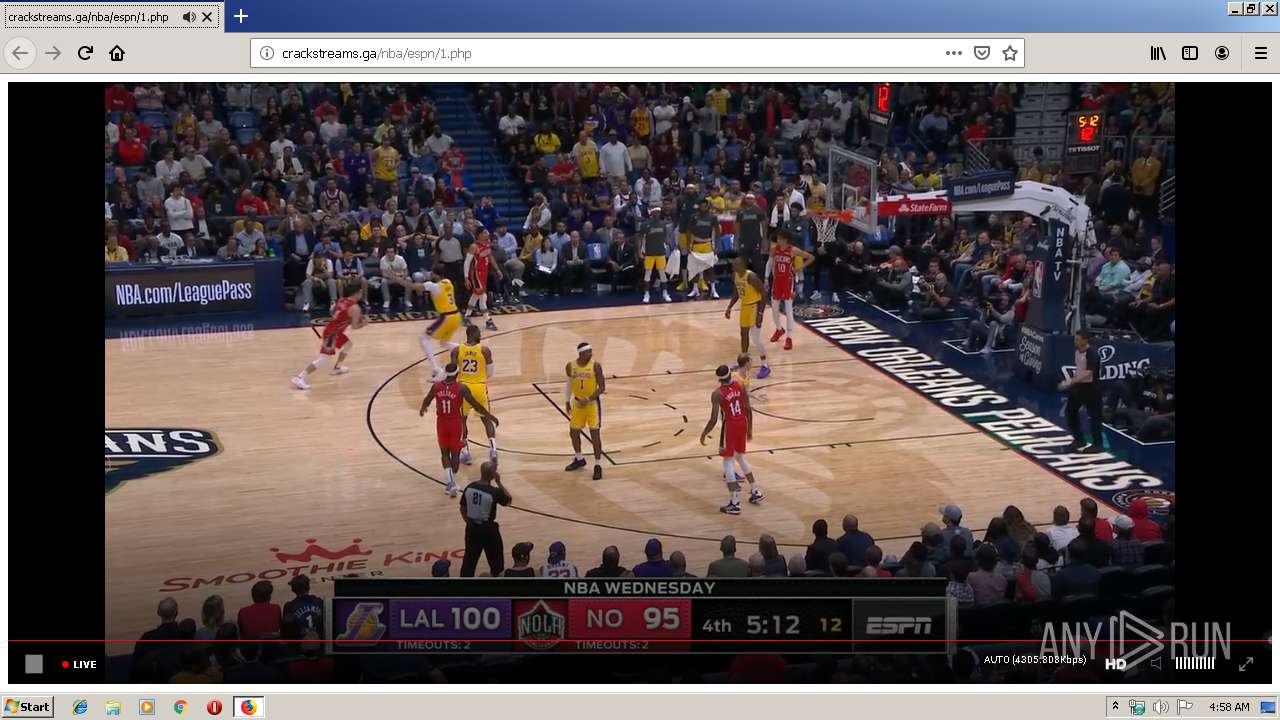Open the Firefox account menu
This screenshot has width=1280, height=720.
(x=1222, y=53)
